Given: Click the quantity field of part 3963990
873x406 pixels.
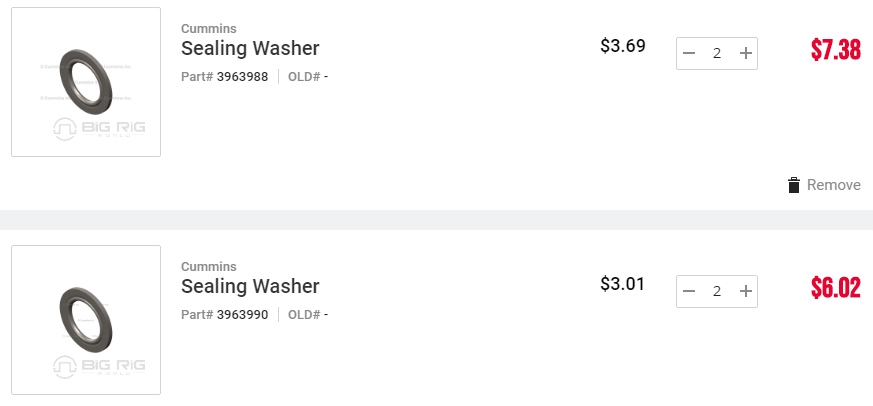Looking at the screenshot, I should [x=717, y=291].
